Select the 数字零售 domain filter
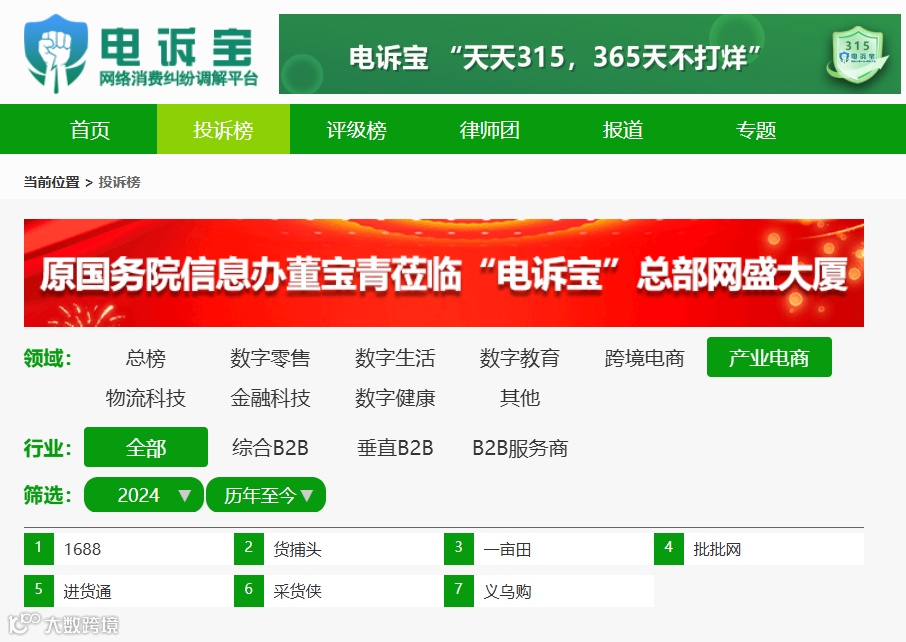Image resolution: width=906 pixels, height=642 pixels. (270, 358)
